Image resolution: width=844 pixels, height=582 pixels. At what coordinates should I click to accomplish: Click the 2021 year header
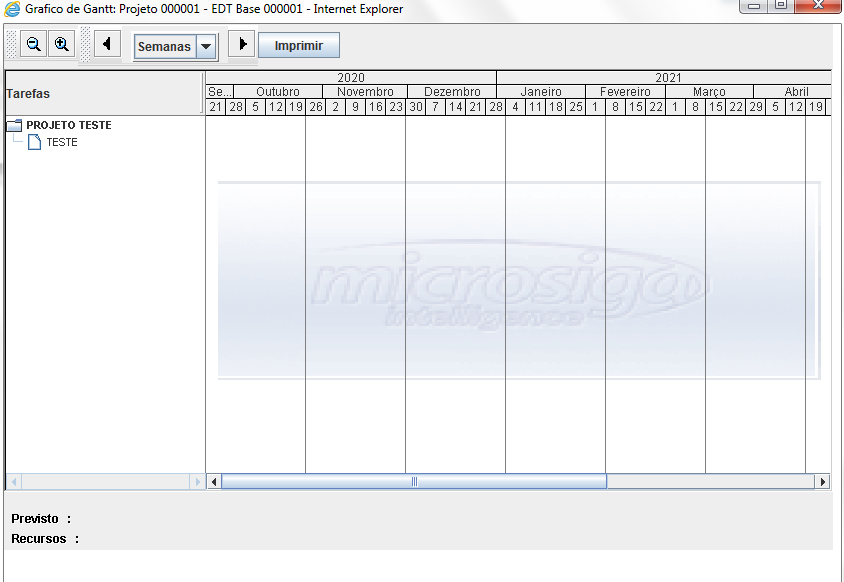click(664, 78)
